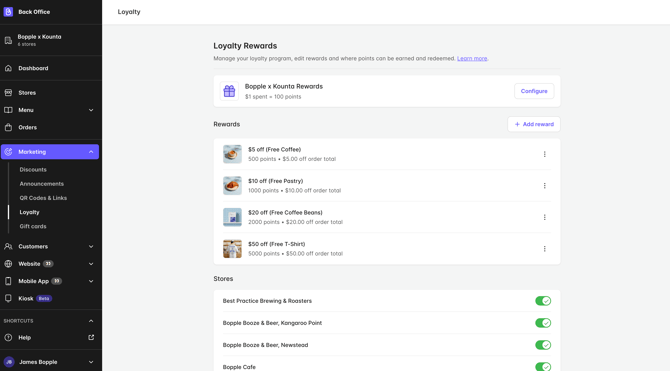The width and height of the screenshot is (670, 371).
Task: Click the Free Pastry reward thumbnail
Action: (x=232, y=186)
